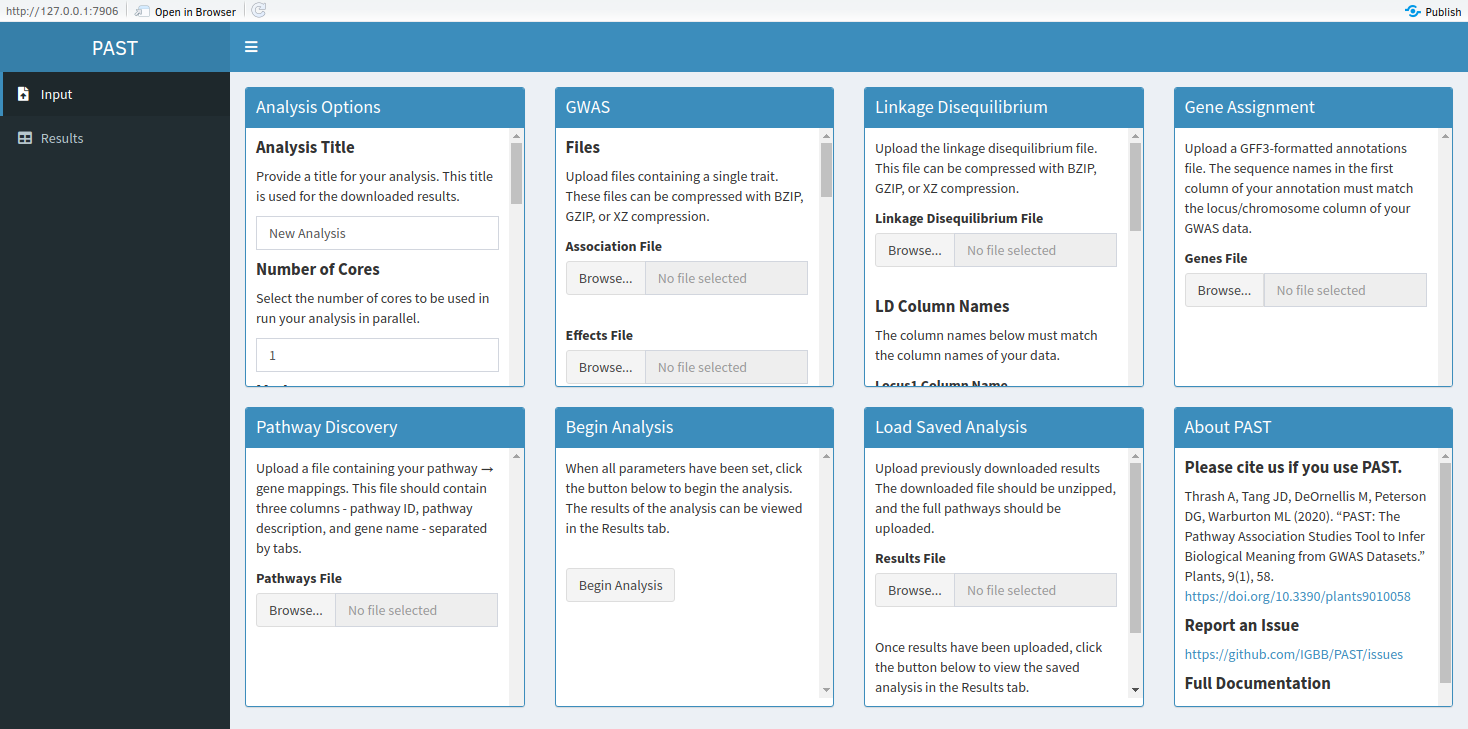Click the Input file icon in sidebar
Viewport: 1468px width, 729px height.
tap(24, 94)
